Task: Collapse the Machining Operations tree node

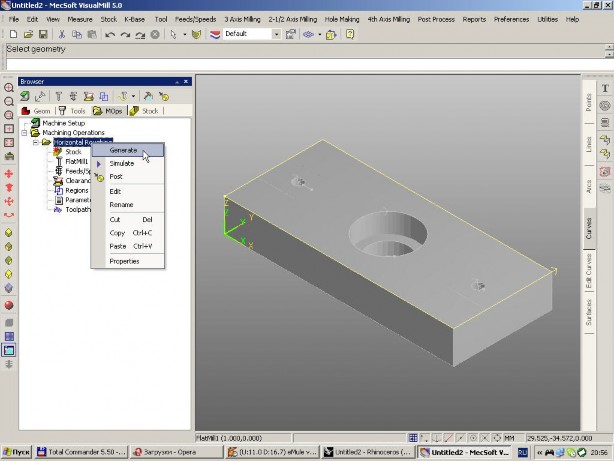Action: (x=25, y=133)
